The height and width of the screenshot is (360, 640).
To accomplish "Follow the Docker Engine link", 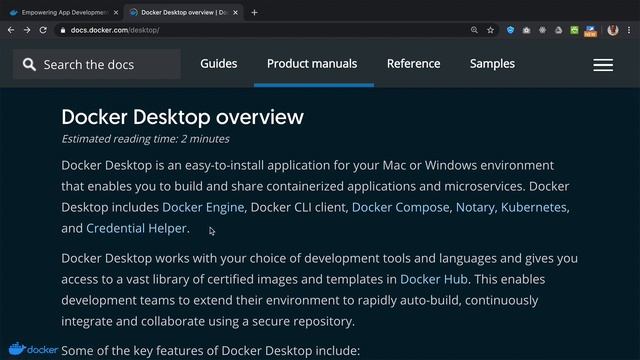I will tap(203, 207).
